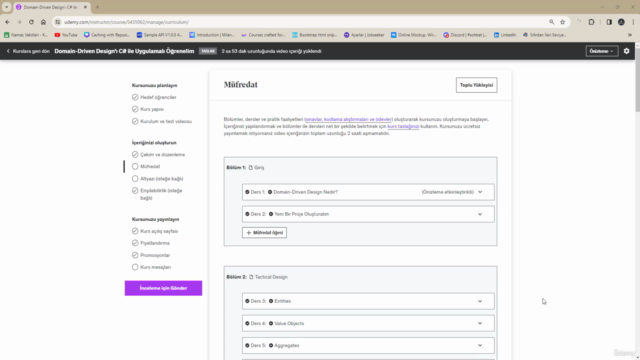Viewport: 640px width, 360px height.
Task: Open the Introduction | Milan... bookmark
Action: [212, 35]
